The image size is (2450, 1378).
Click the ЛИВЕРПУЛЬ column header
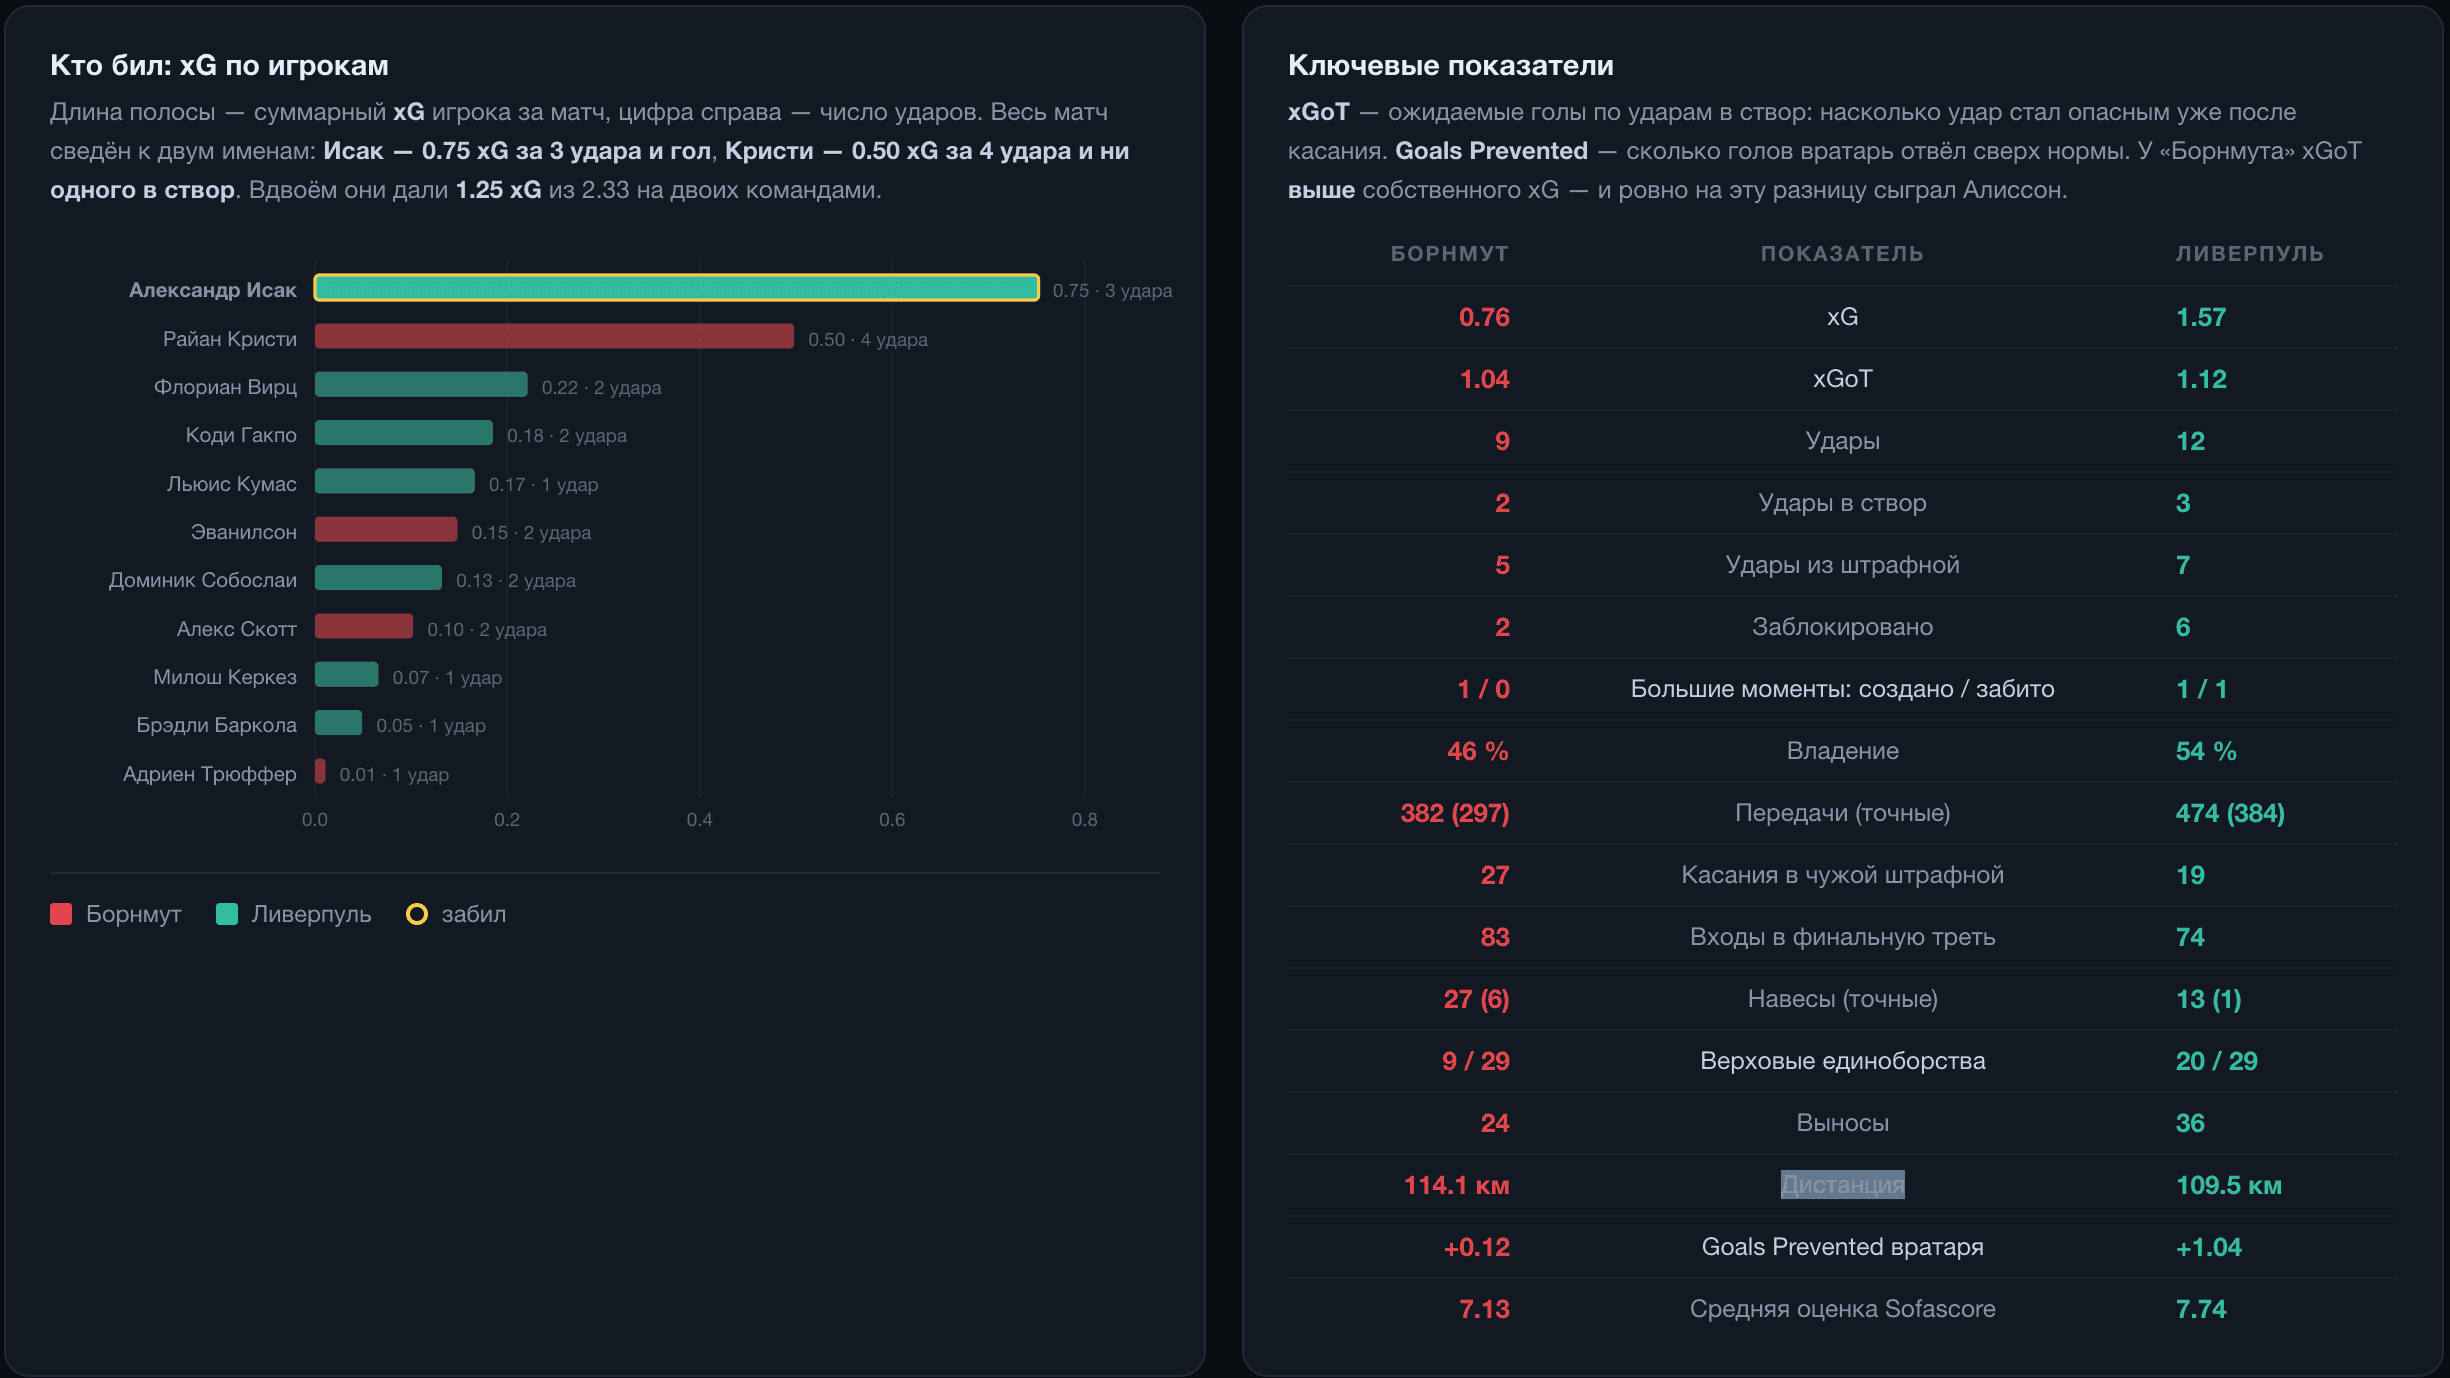tap(2250, 254)
